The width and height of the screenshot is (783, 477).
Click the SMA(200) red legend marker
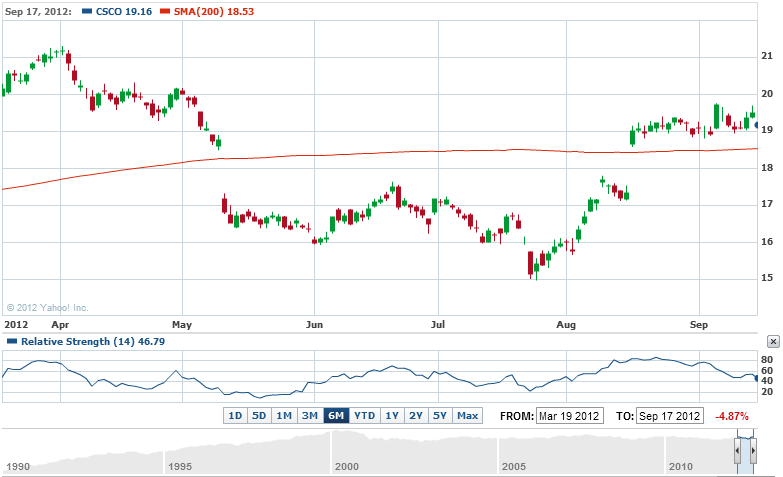pos(165,11)
